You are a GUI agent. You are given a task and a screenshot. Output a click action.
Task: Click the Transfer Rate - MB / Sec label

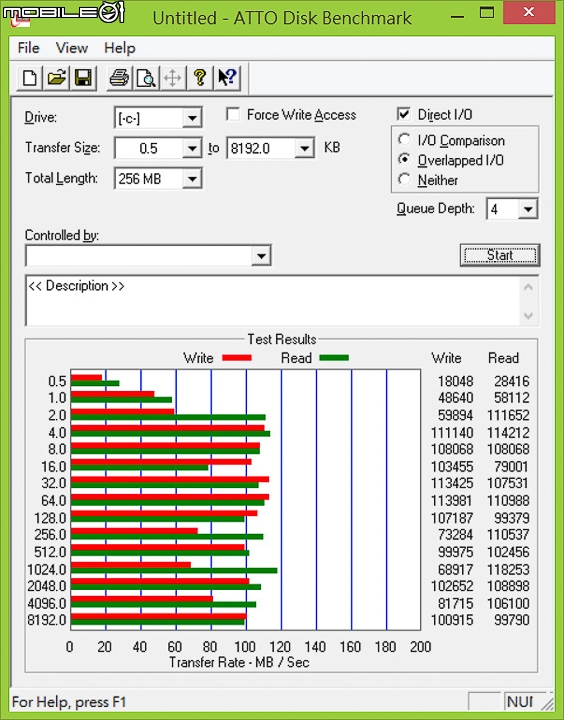coord(239,662)
